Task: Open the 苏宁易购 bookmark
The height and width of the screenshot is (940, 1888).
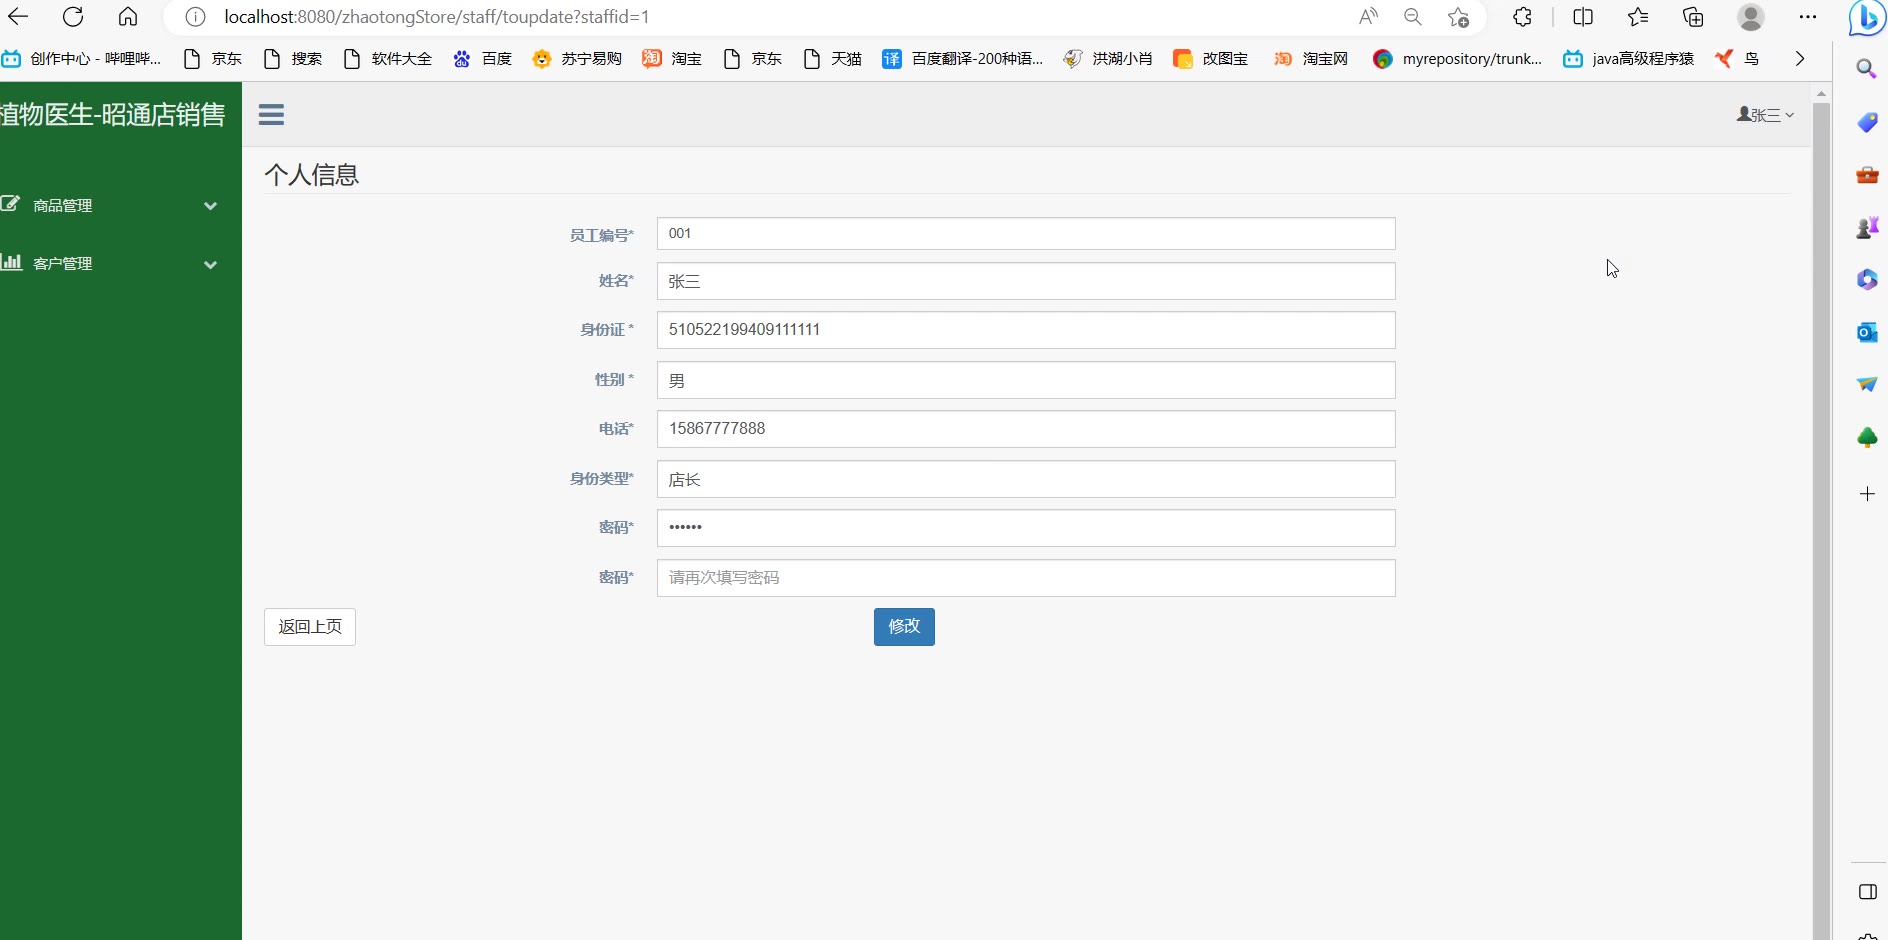Action: click(x=577, y=59)
